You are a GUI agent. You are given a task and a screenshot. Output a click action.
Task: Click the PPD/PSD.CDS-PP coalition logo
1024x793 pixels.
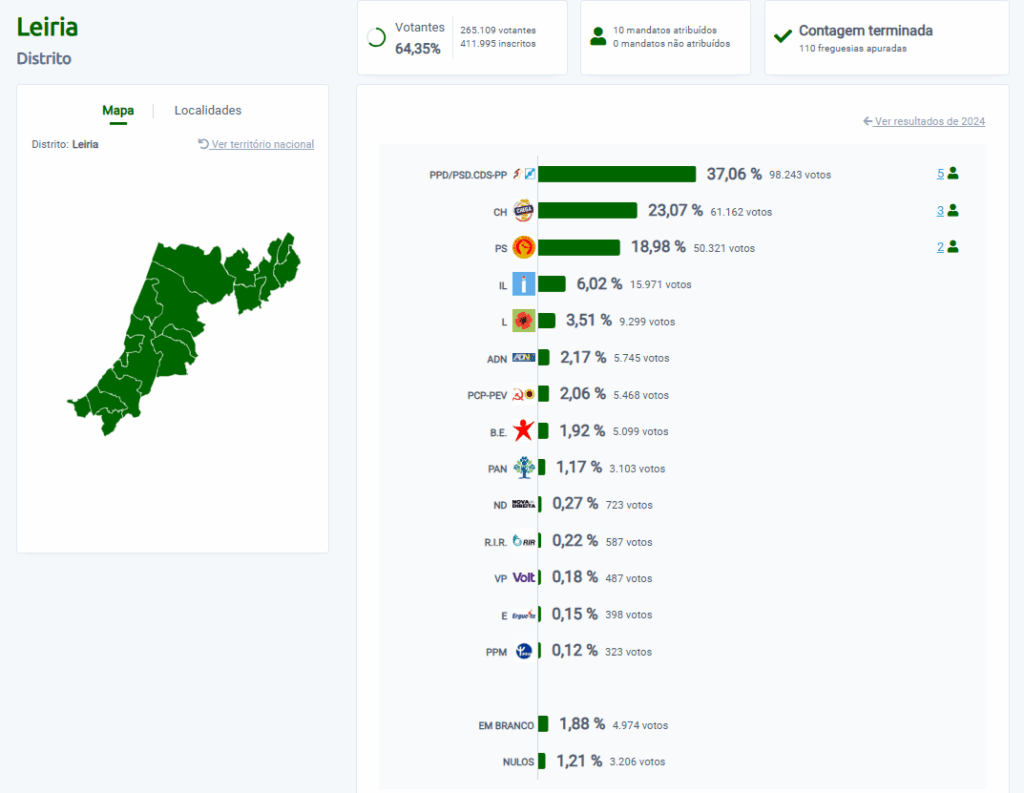coord(523,174)
